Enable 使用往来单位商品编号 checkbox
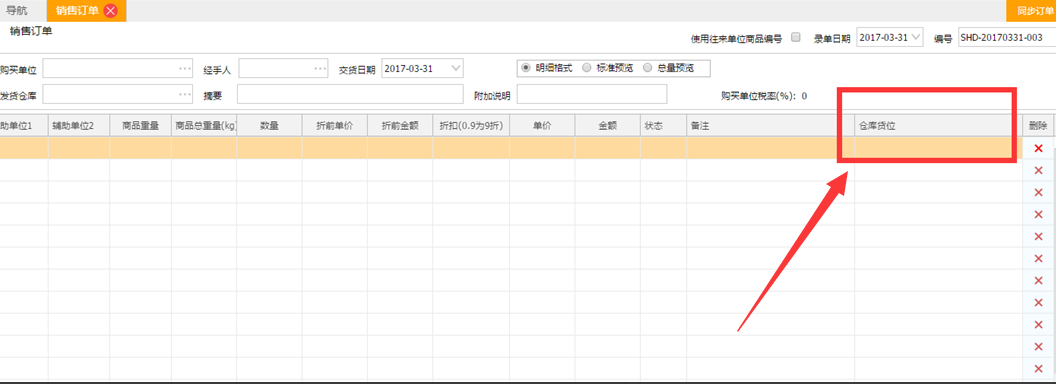The width and height of the screenshot is (1056, 384). click(796, 38)
